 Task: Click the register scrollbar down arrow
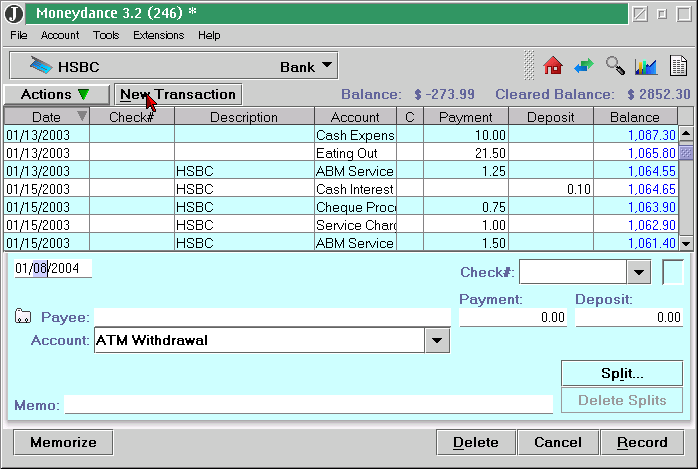pyautogui.click(x=686, y=243)
